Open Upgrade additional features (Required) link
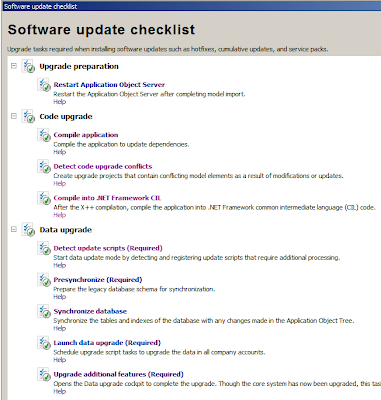381x400 pixels. pos(119,374)
